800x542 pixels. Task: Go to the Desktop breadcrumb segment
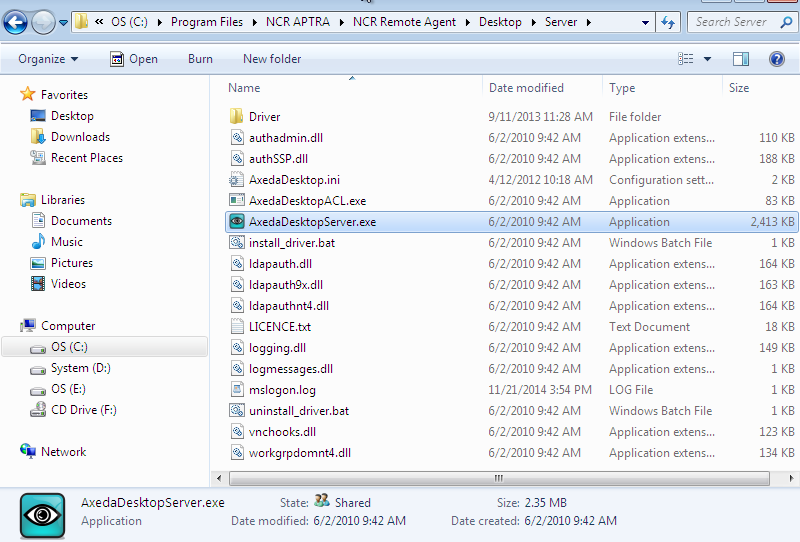click(500, 22)
